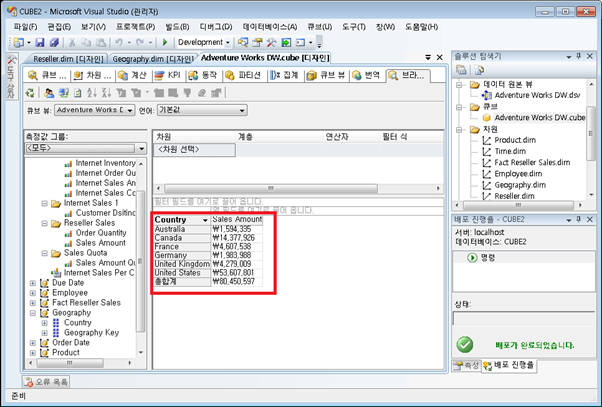This screenshot has width=602, height=407.
Task: Expand the Country hierarchy node
Action: click(45, 323)
